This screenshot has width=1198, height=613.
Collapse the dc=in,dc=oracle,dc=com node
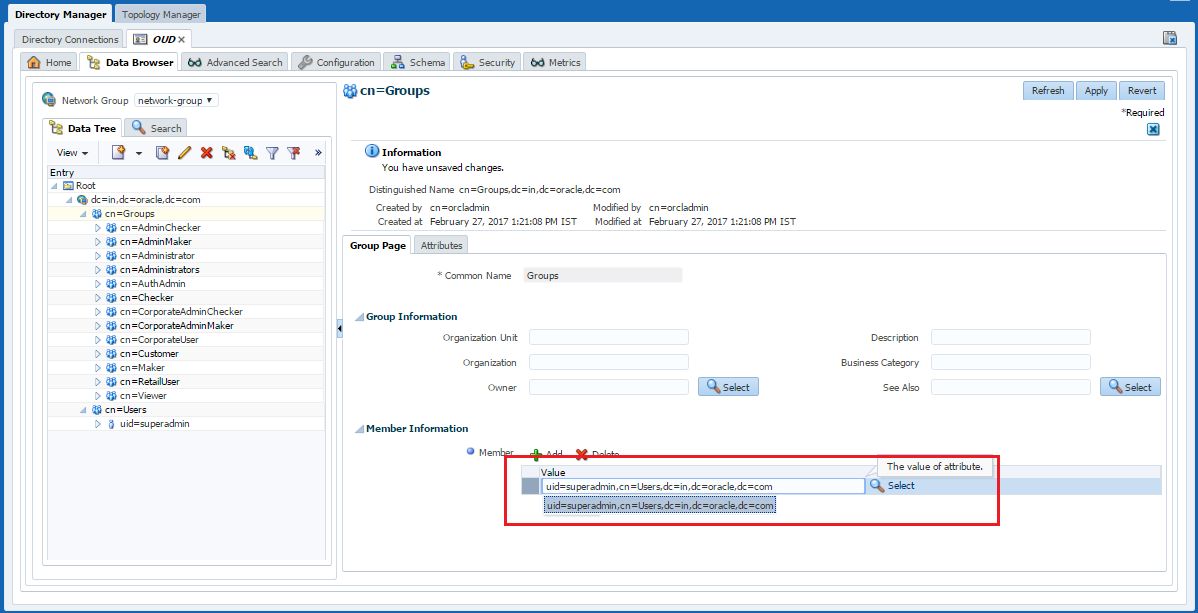[69, 199]
